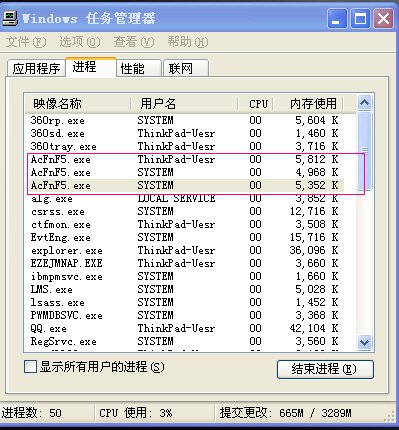Click CPU 使用: 3% status entry
399x430 pixels.
click(136, 413)
